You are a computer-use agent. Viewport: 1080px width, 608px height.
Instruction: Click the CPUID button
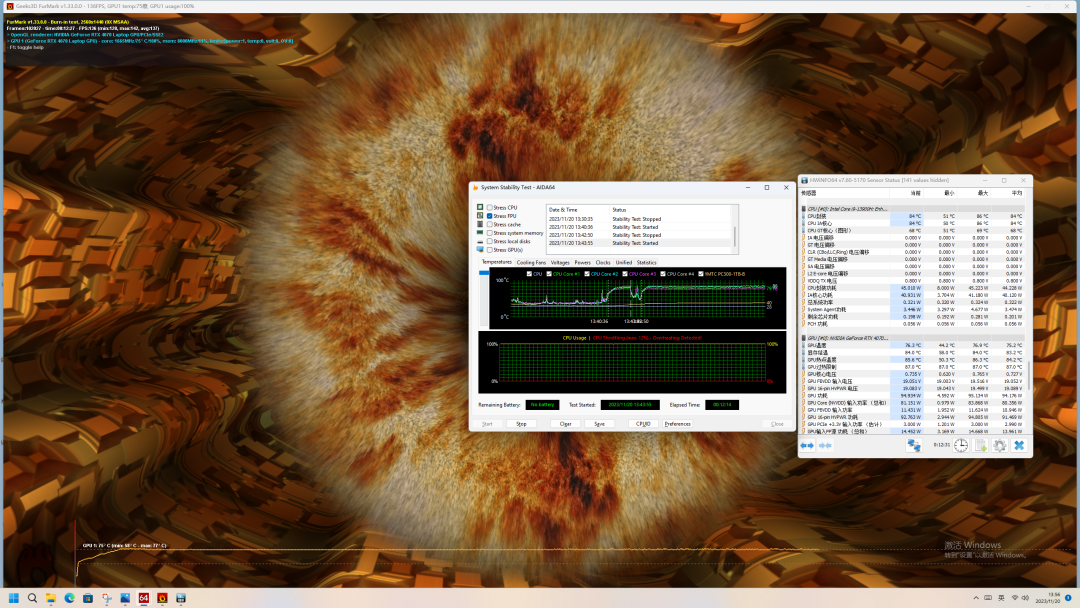643,424
